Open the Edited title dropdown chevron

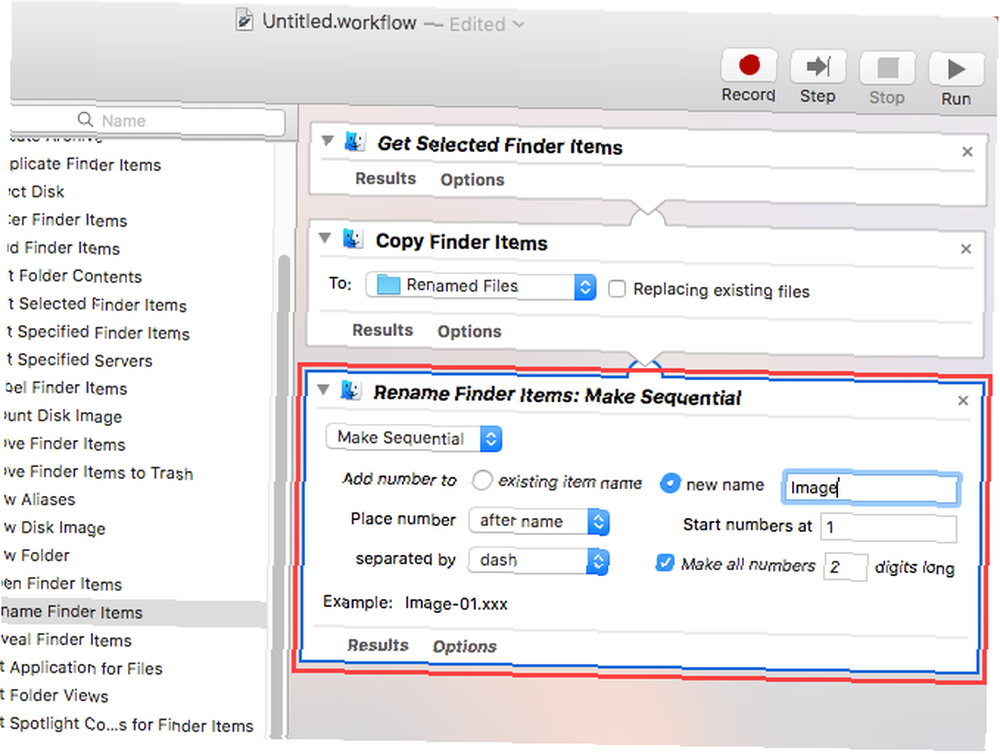click(x=519, y=25)
